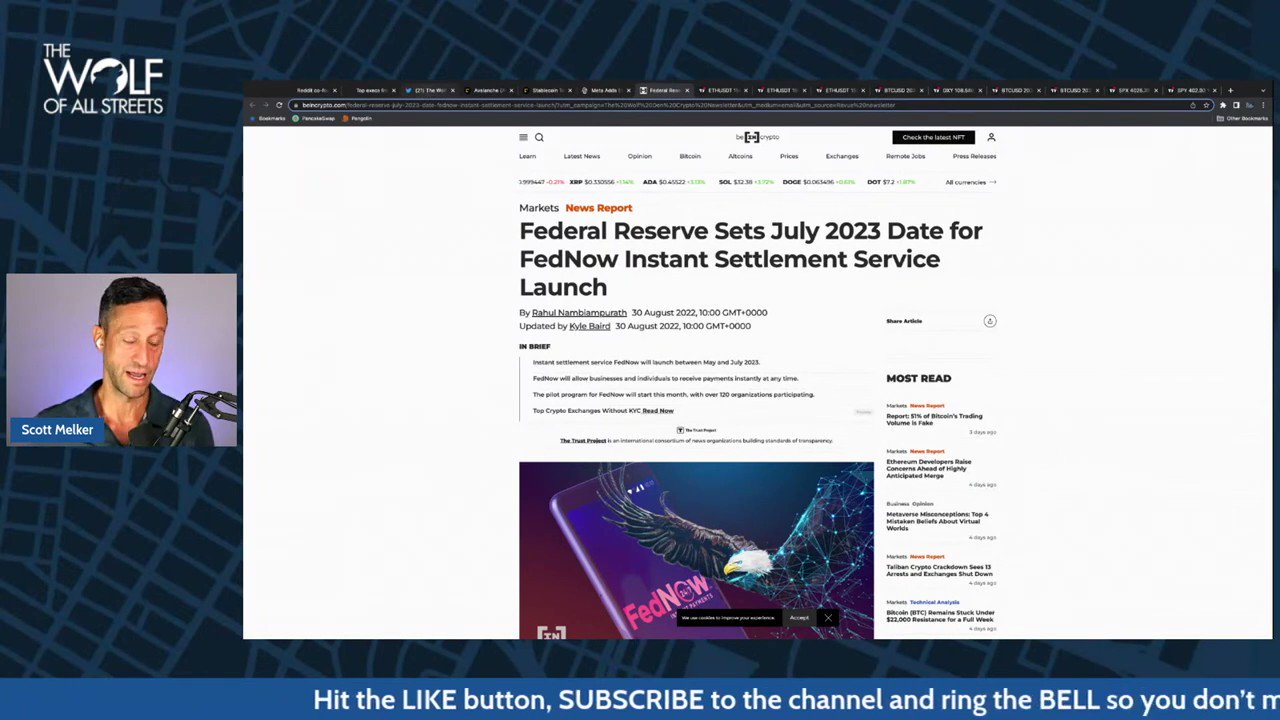
Task: Click the Markets breadcrumb category
Action: 539,208
